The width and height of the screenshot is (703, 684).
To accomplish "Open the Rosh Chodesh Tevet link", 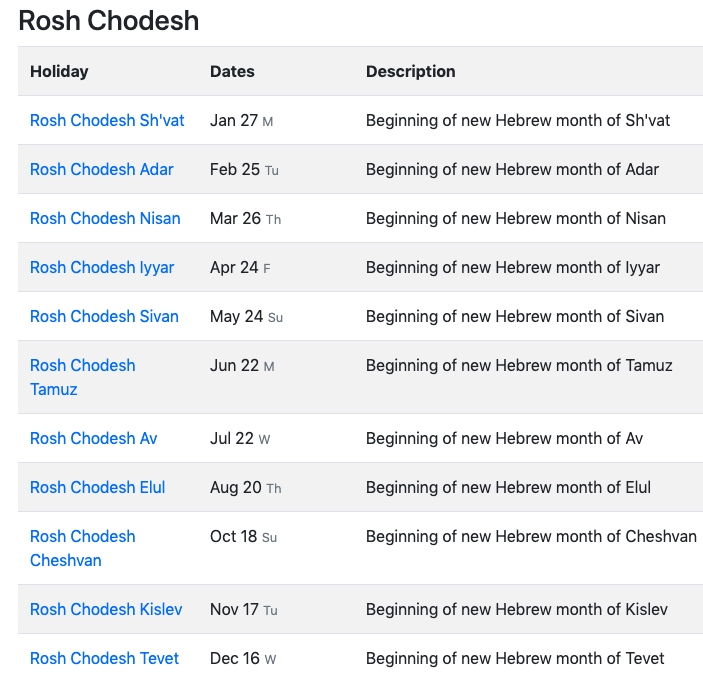I will [x=104, y=658].
